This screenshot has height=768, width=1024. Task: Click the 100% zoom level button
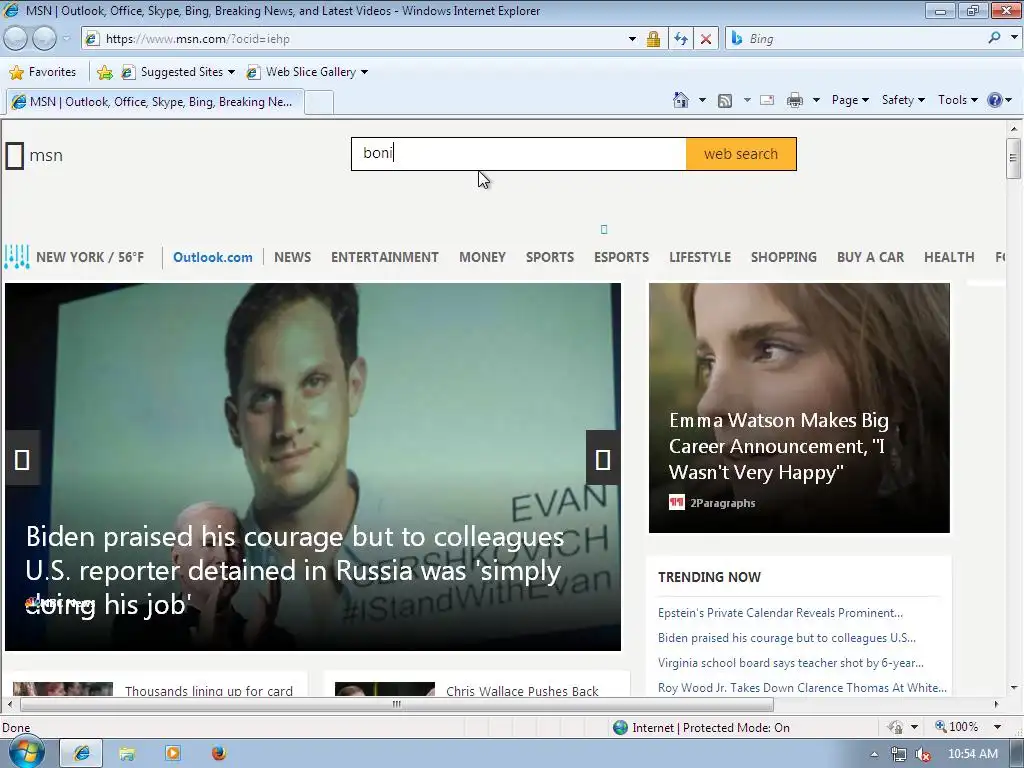click(957, 727)
